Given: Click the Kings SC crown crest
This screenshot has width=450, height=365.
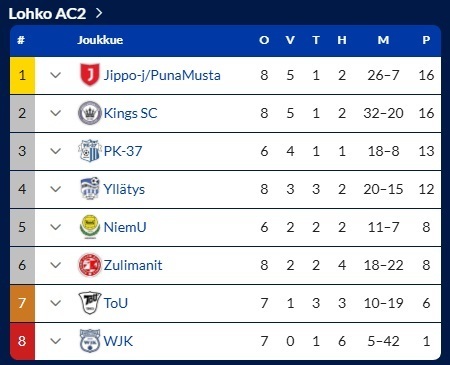Looking at the screenshot, I should point(89,113).
